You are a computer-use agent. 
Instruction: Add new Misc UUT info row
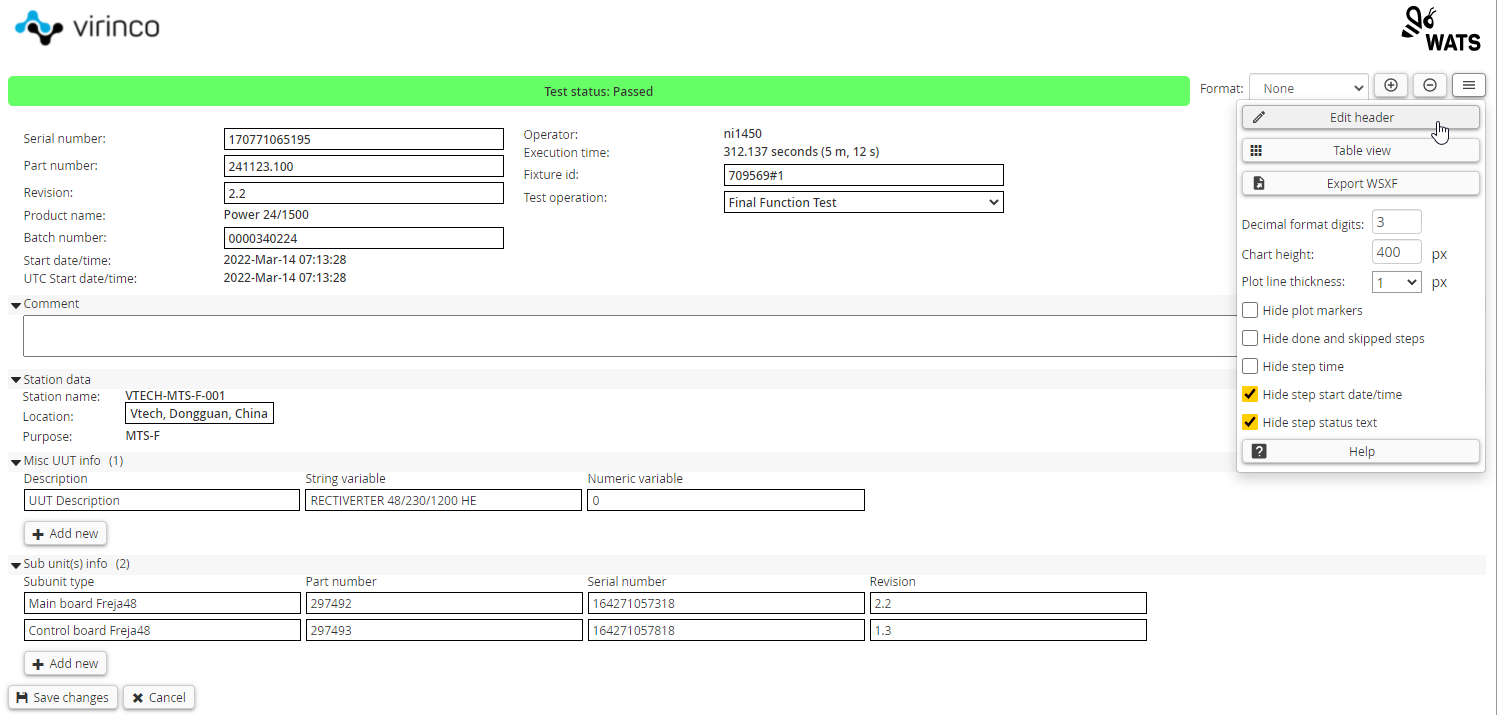pyautogui.click(x=65, y=533)
